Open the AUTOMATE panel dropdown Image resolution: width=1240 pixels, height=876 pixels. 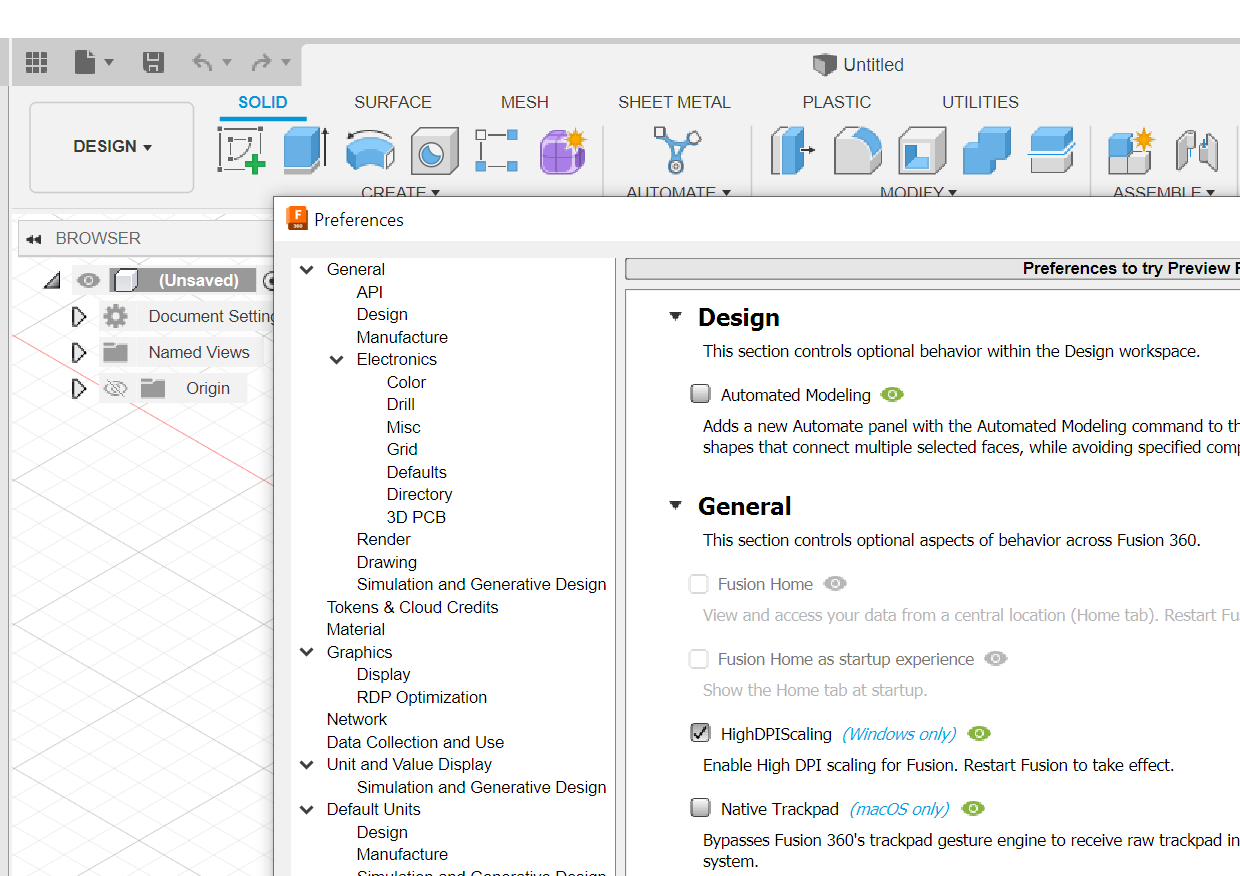pos(678,191)
